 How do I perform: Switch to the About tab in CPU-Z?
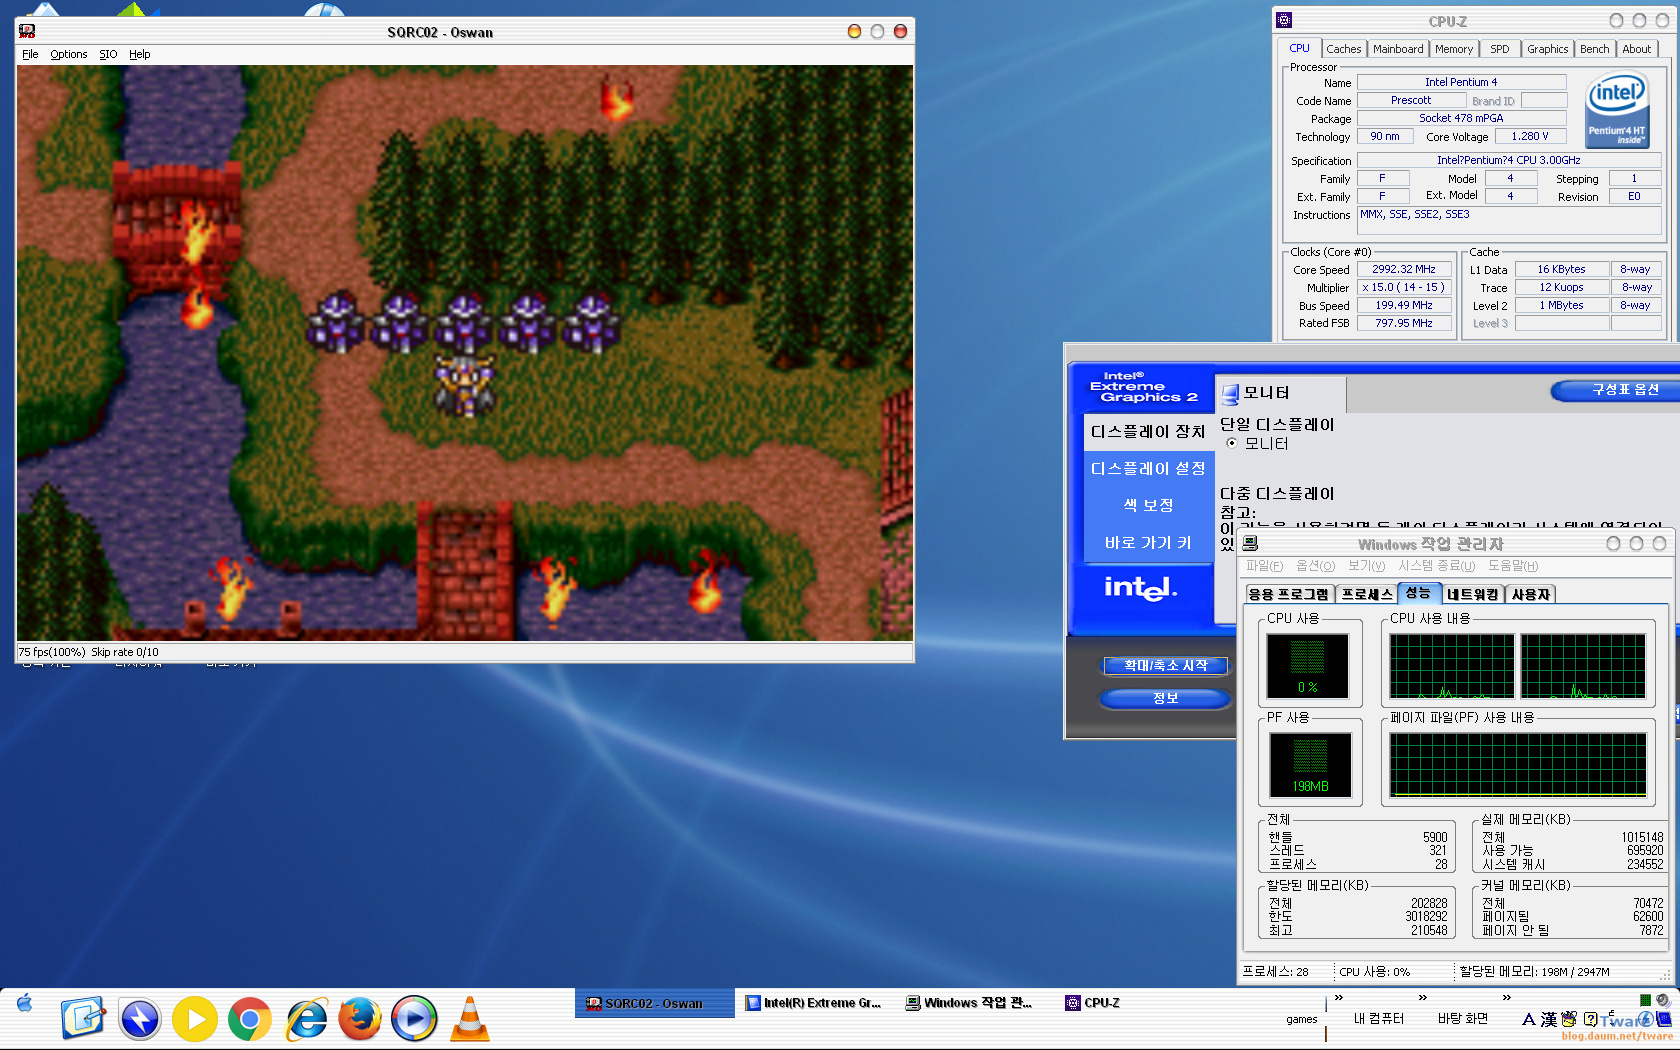[1637, 49]
